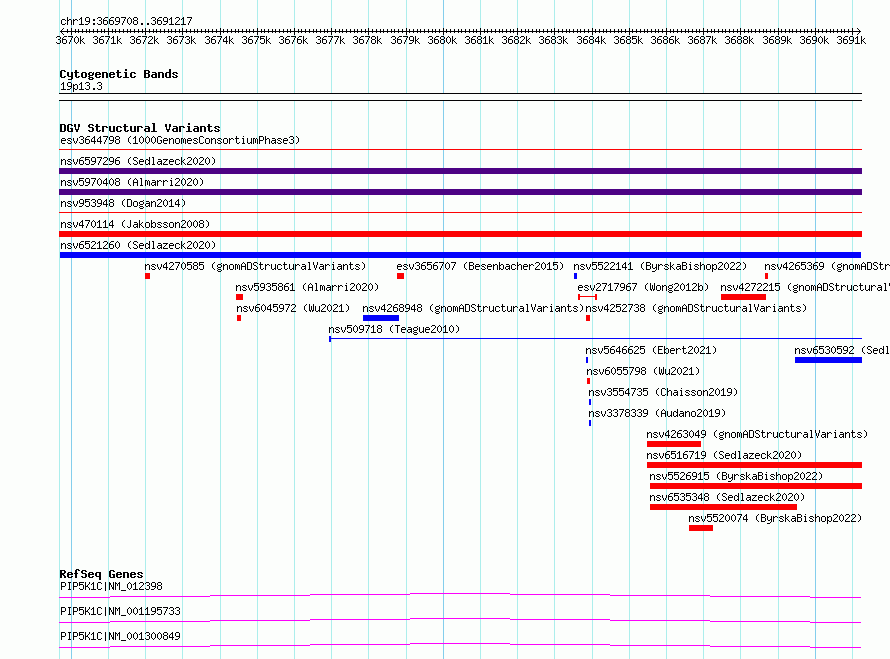
Task: Click the 3685k ruler tick label
Action: click(628, 40)
